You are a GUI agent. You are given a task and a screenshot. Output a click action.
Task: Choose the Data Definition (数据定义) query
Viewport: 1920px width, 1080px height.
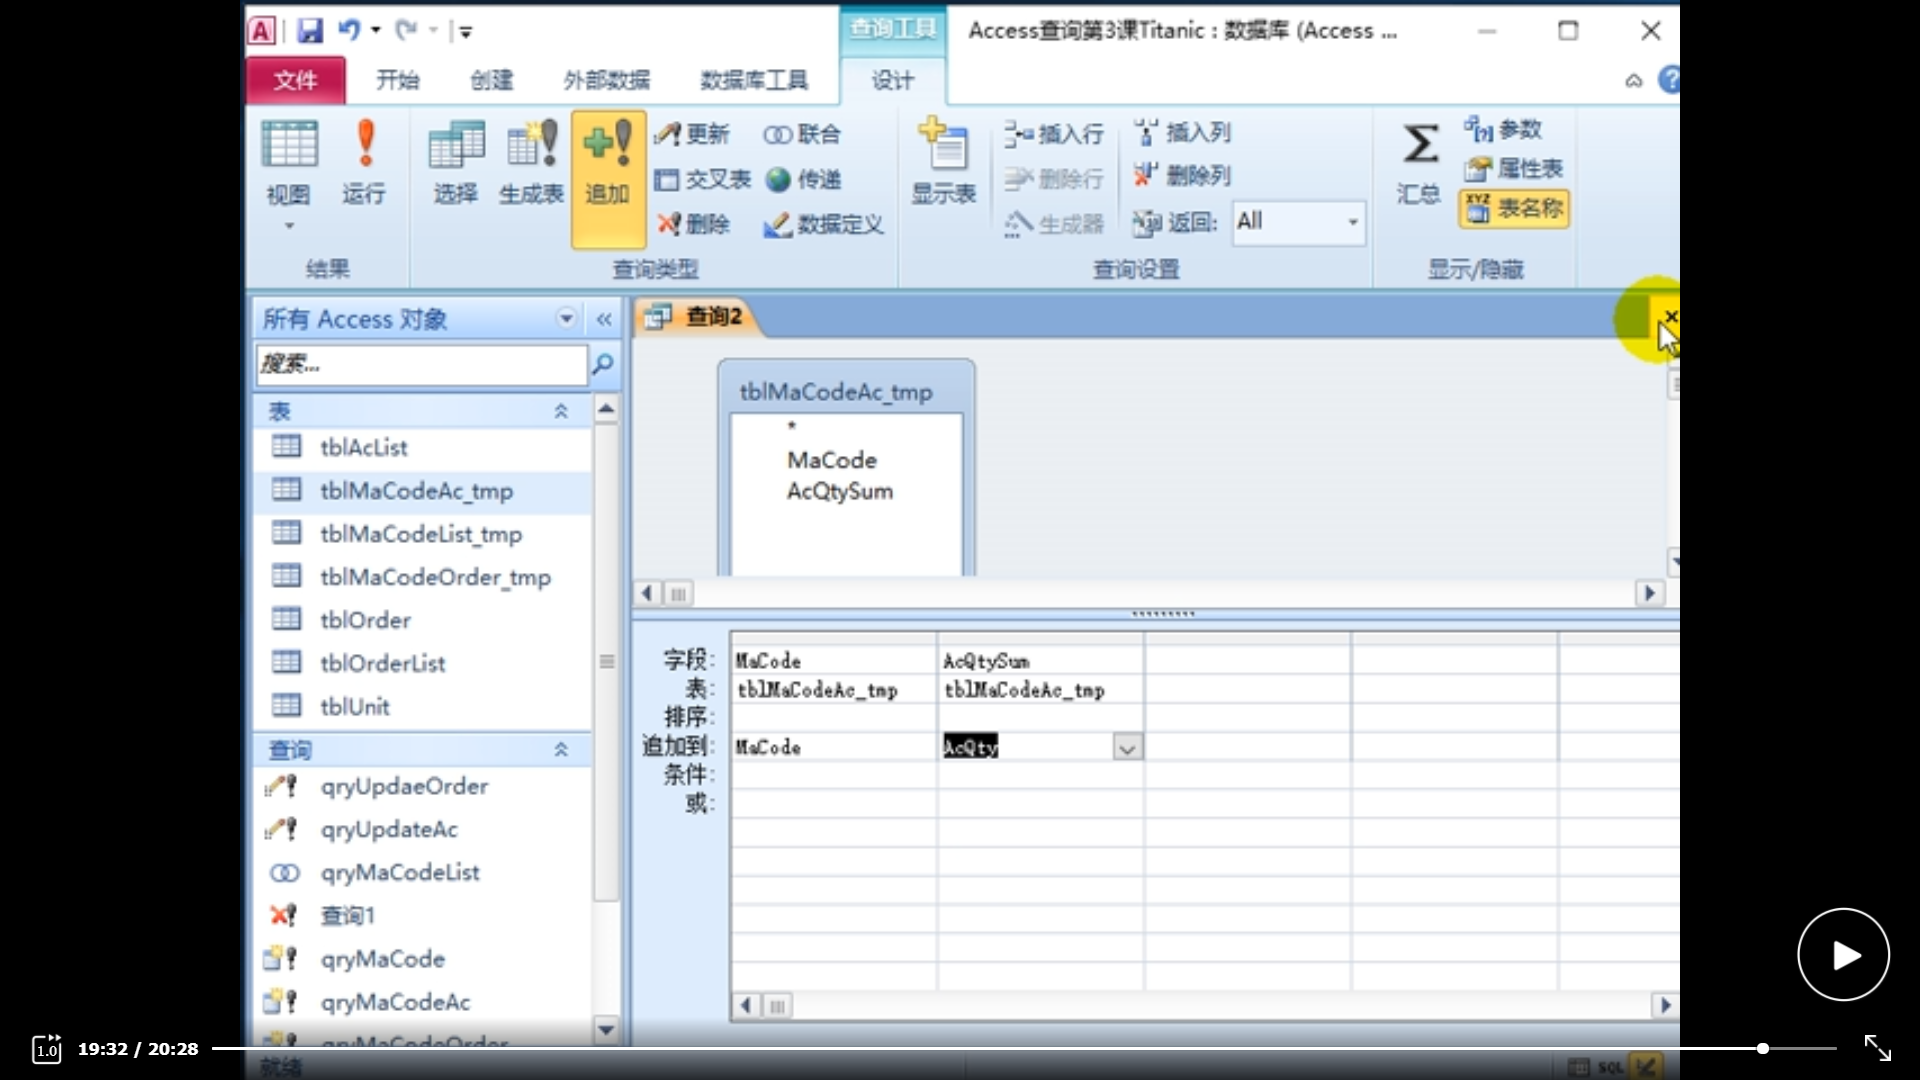click(823, 224)
